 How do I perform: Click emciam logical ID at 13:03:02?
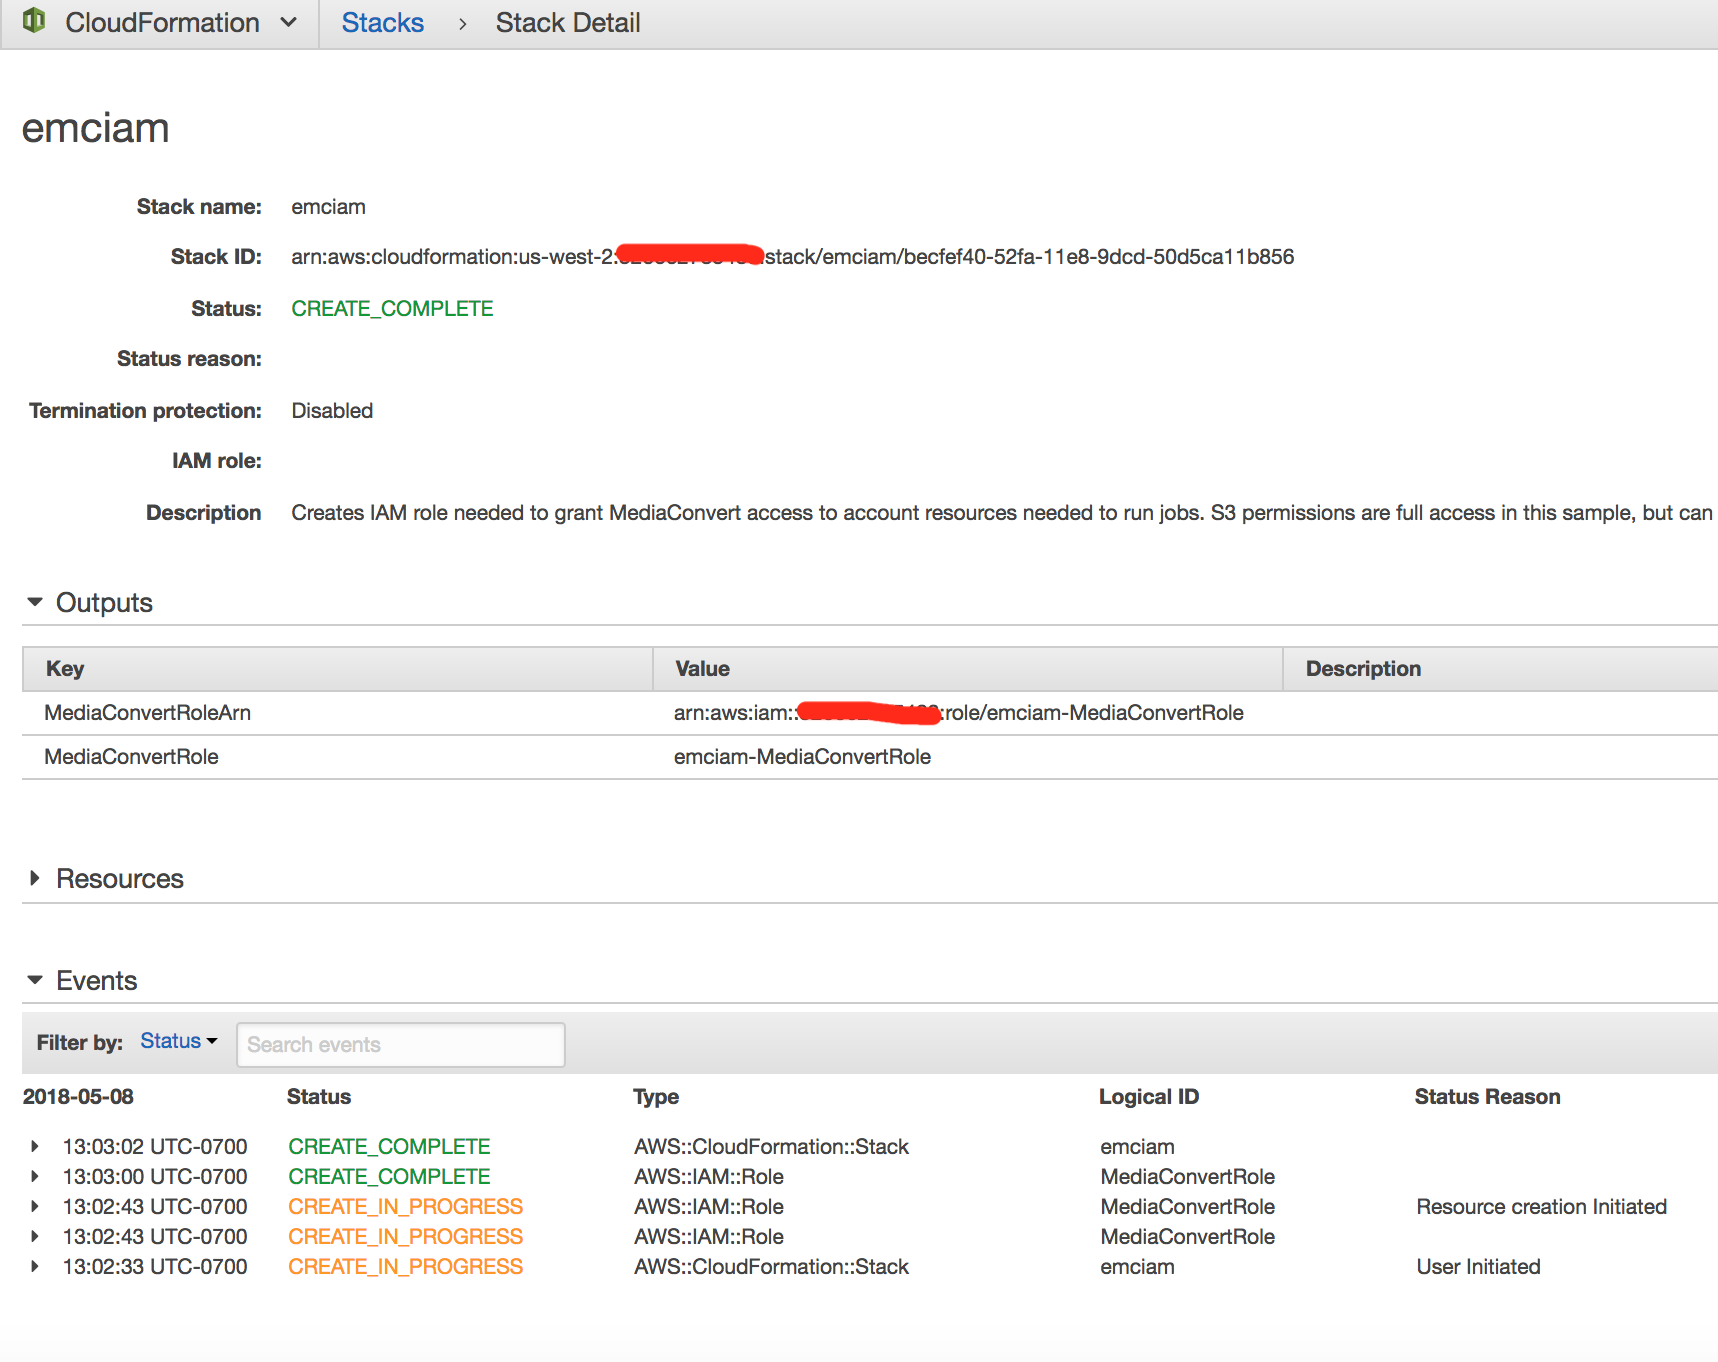click(x=1137, y=1146)
